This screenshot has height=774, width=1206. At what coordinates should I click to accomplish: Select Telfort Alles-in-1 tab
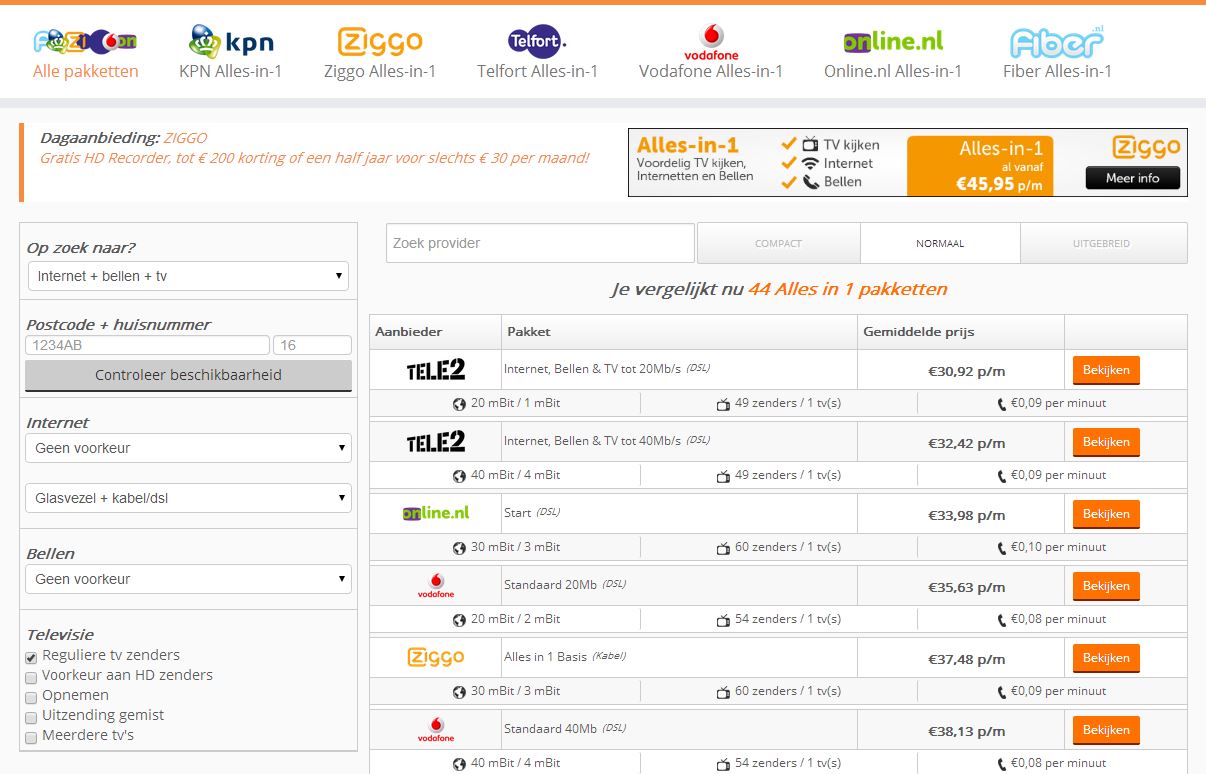tap(537, 71)
